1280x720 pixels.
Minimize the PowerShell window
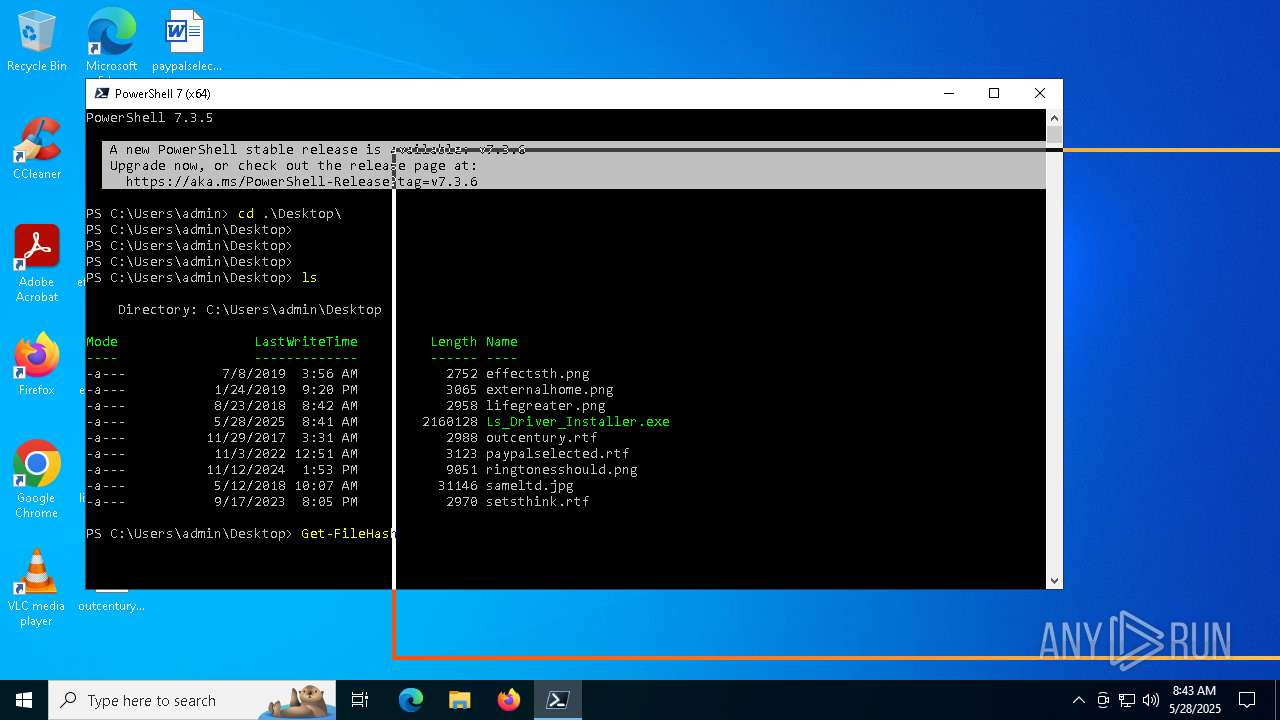click(948, 93)
